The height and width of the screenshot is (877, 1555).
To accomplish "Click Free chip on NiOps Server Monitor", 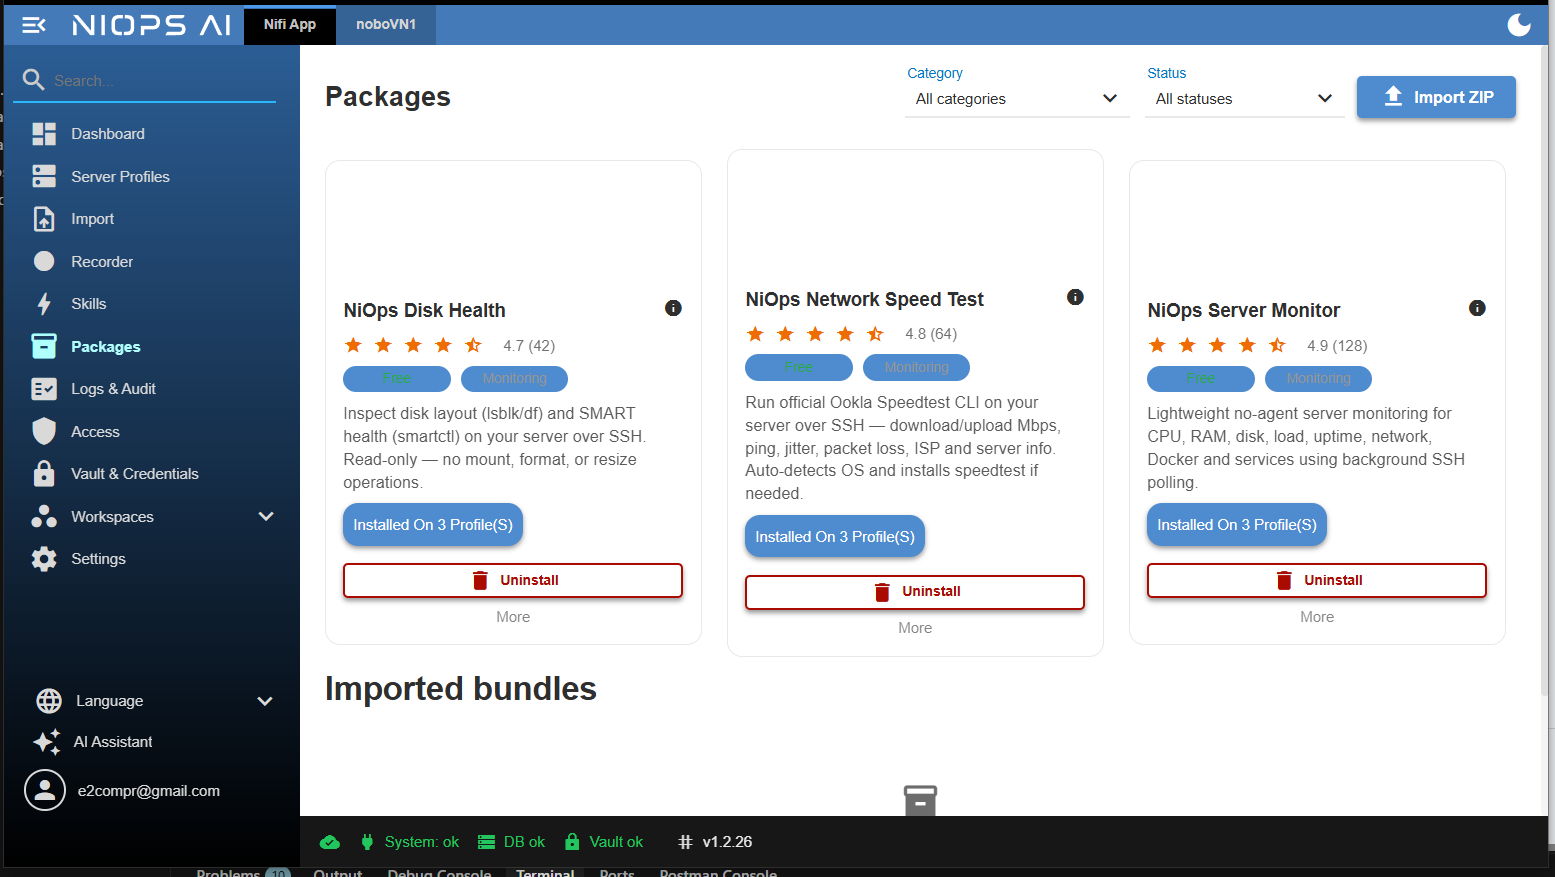I will point(1201,379).
